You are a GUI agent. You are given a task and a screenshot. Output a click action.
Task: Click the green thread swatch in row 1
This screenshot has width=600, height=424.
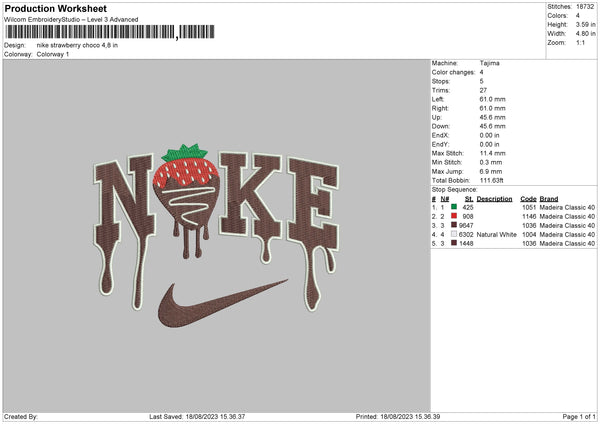(x=454, y=207)
